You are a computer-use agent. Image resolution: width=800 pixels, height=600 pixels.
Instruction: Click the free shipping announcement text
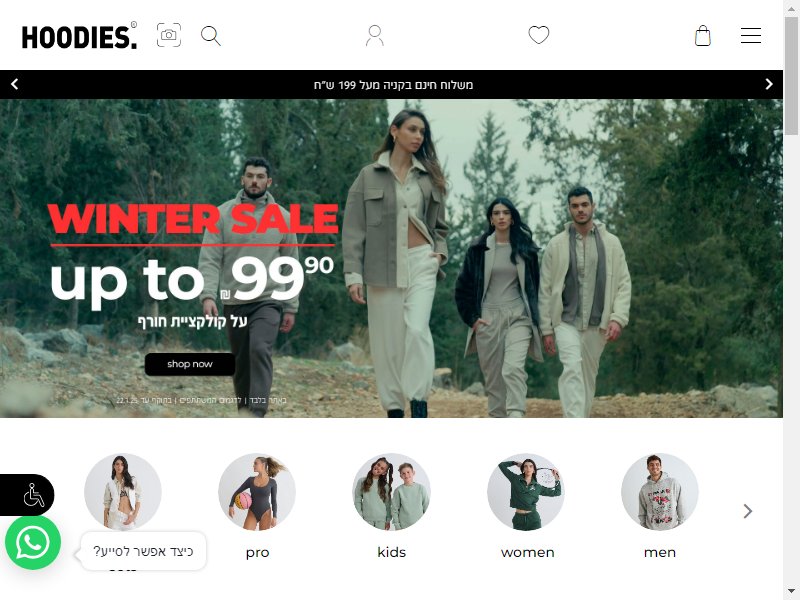[x=393, y=85]
